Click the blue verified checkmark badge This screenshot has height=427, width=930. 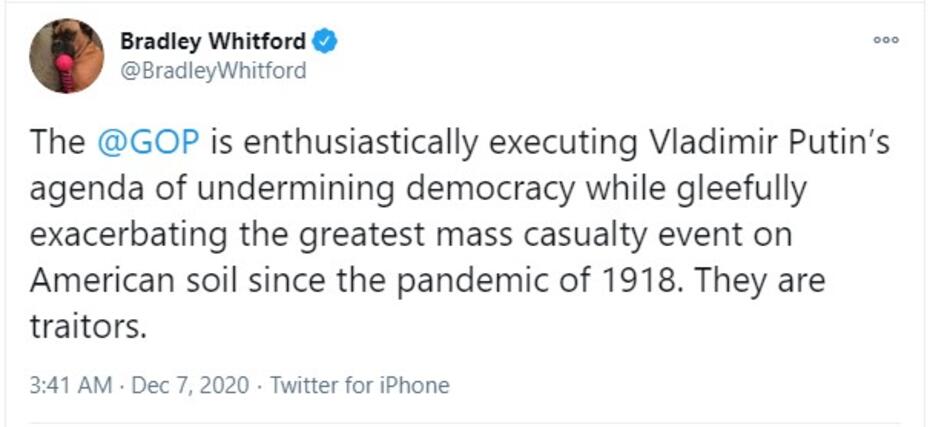327,42
